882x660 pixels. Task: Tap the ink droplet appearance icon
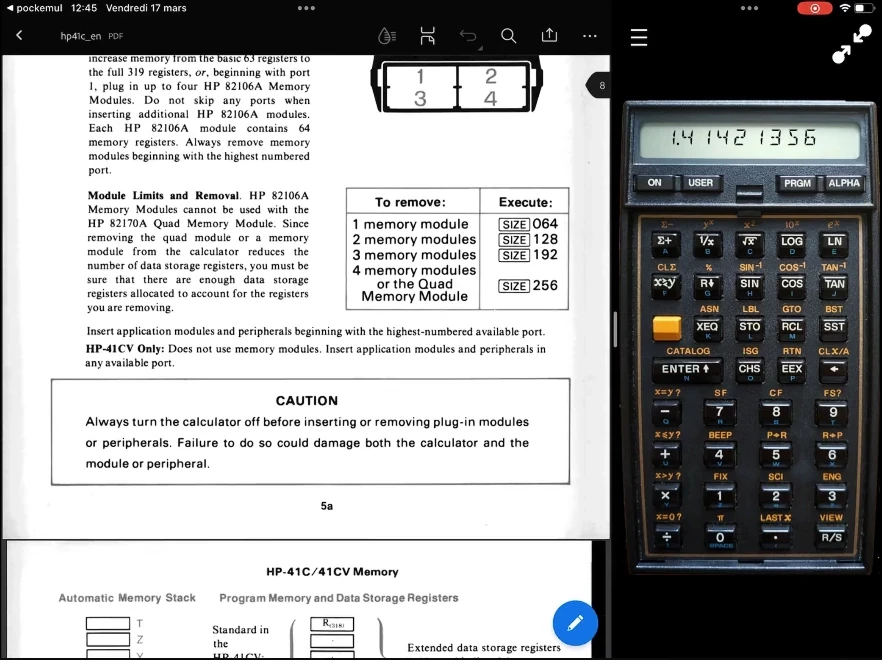[387, 36]
